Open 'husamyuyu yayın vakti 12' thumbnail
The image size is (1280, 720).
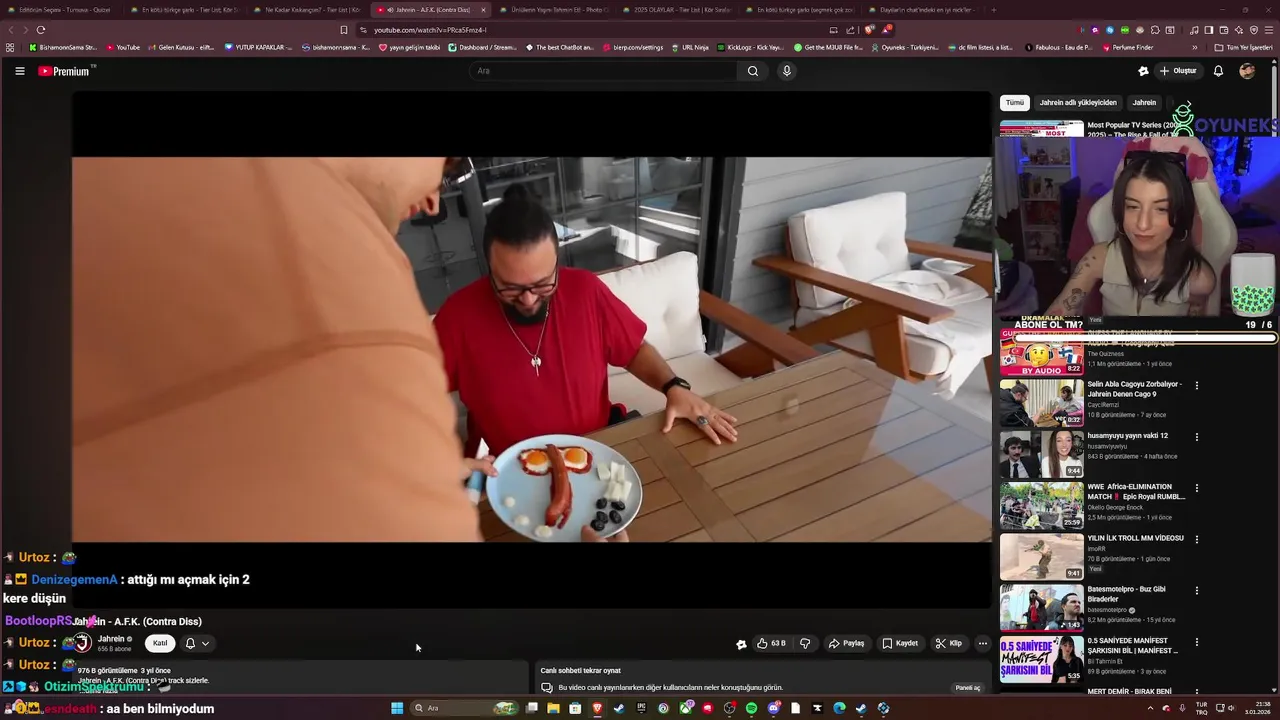click(1041, 453)
